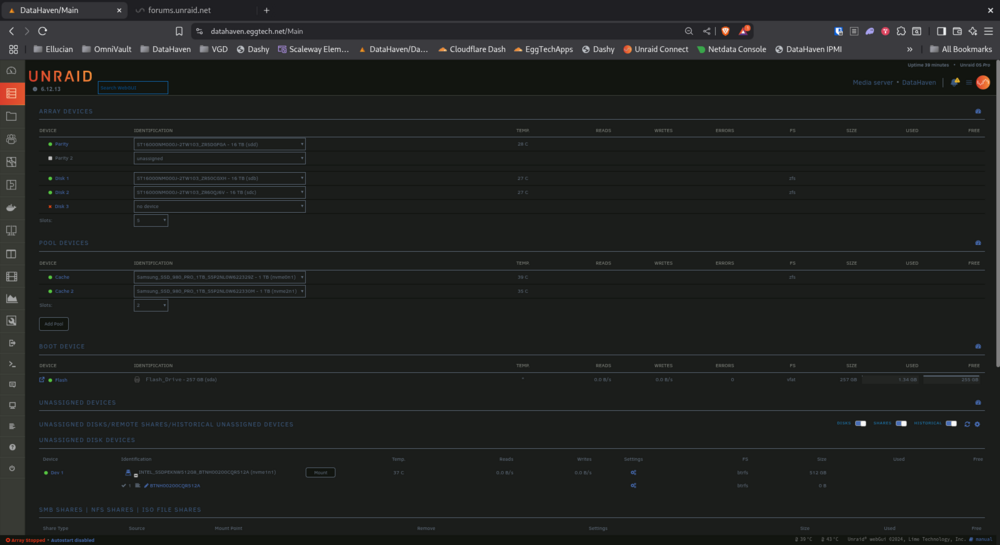Click Dev 1 settings gears icon
Screen dimensions: 1000x545
click(633, 473)
